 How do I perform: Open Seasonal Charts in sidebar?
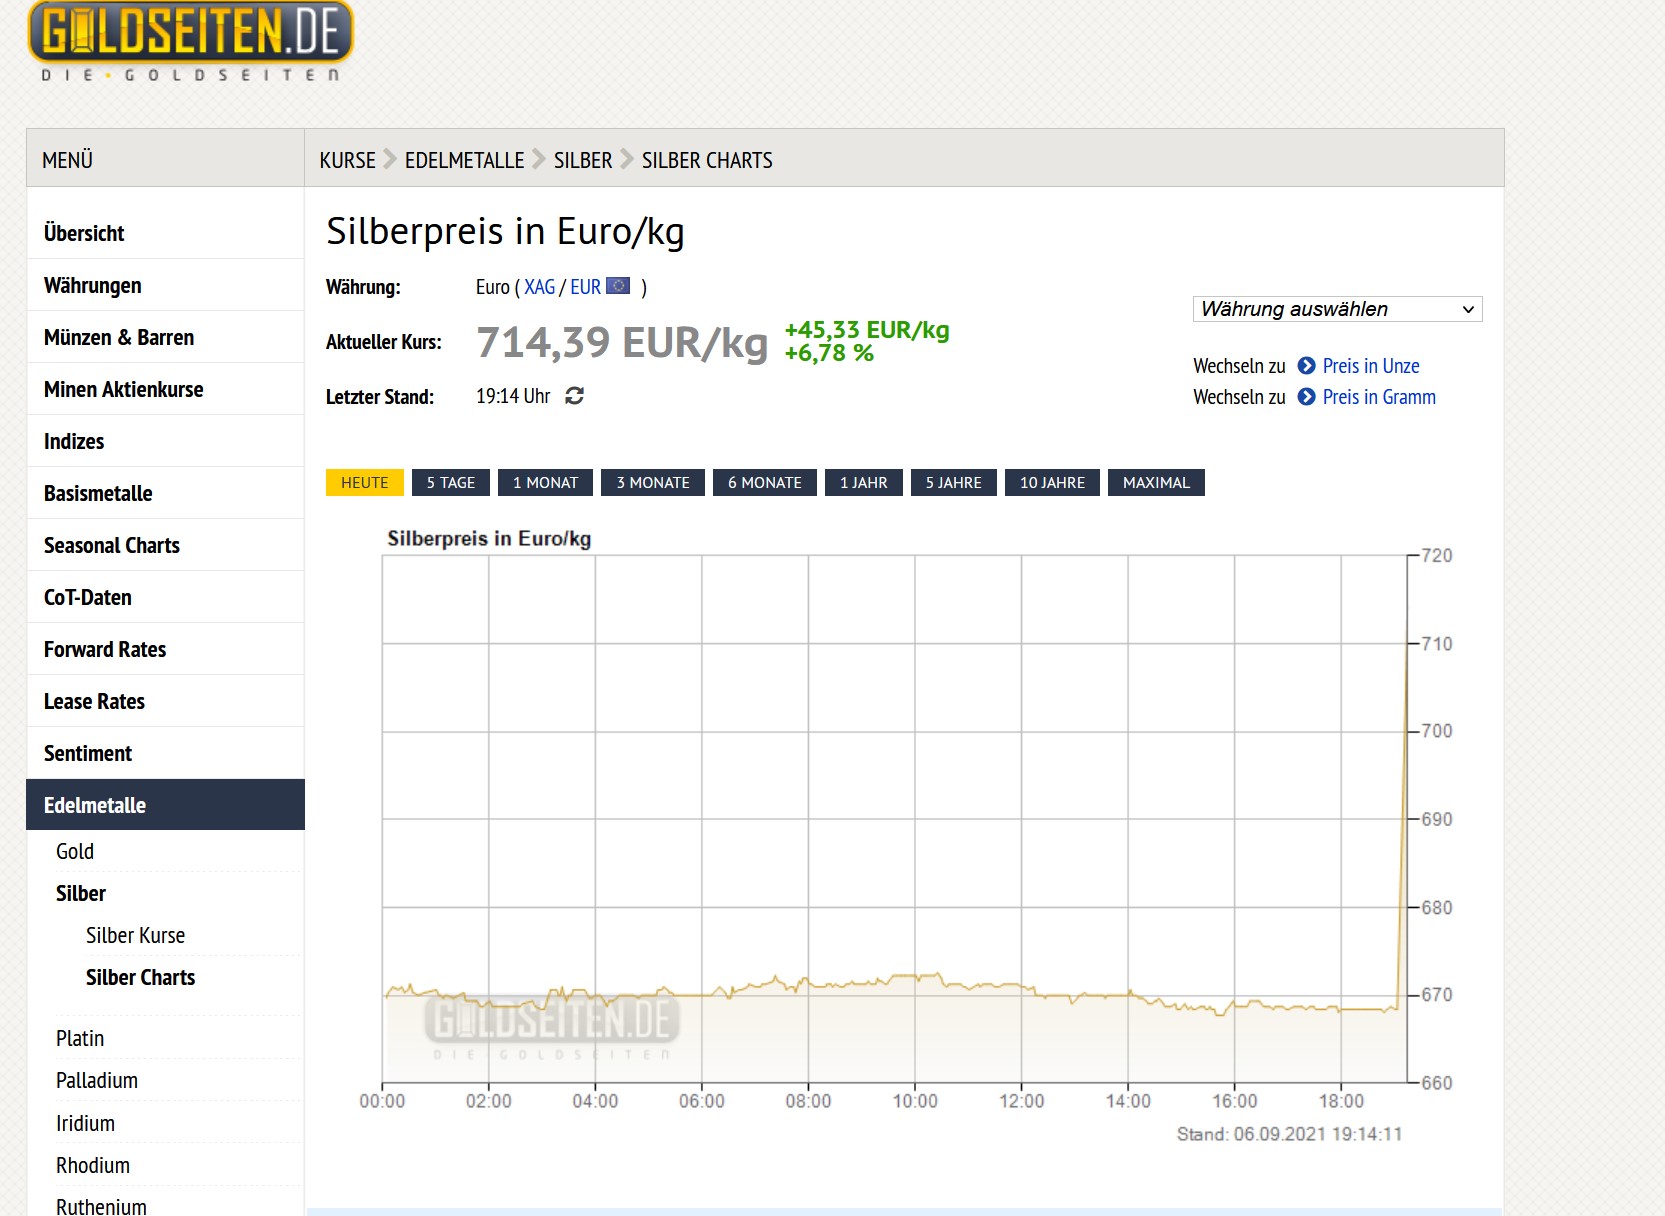click(x=165, y=545)
